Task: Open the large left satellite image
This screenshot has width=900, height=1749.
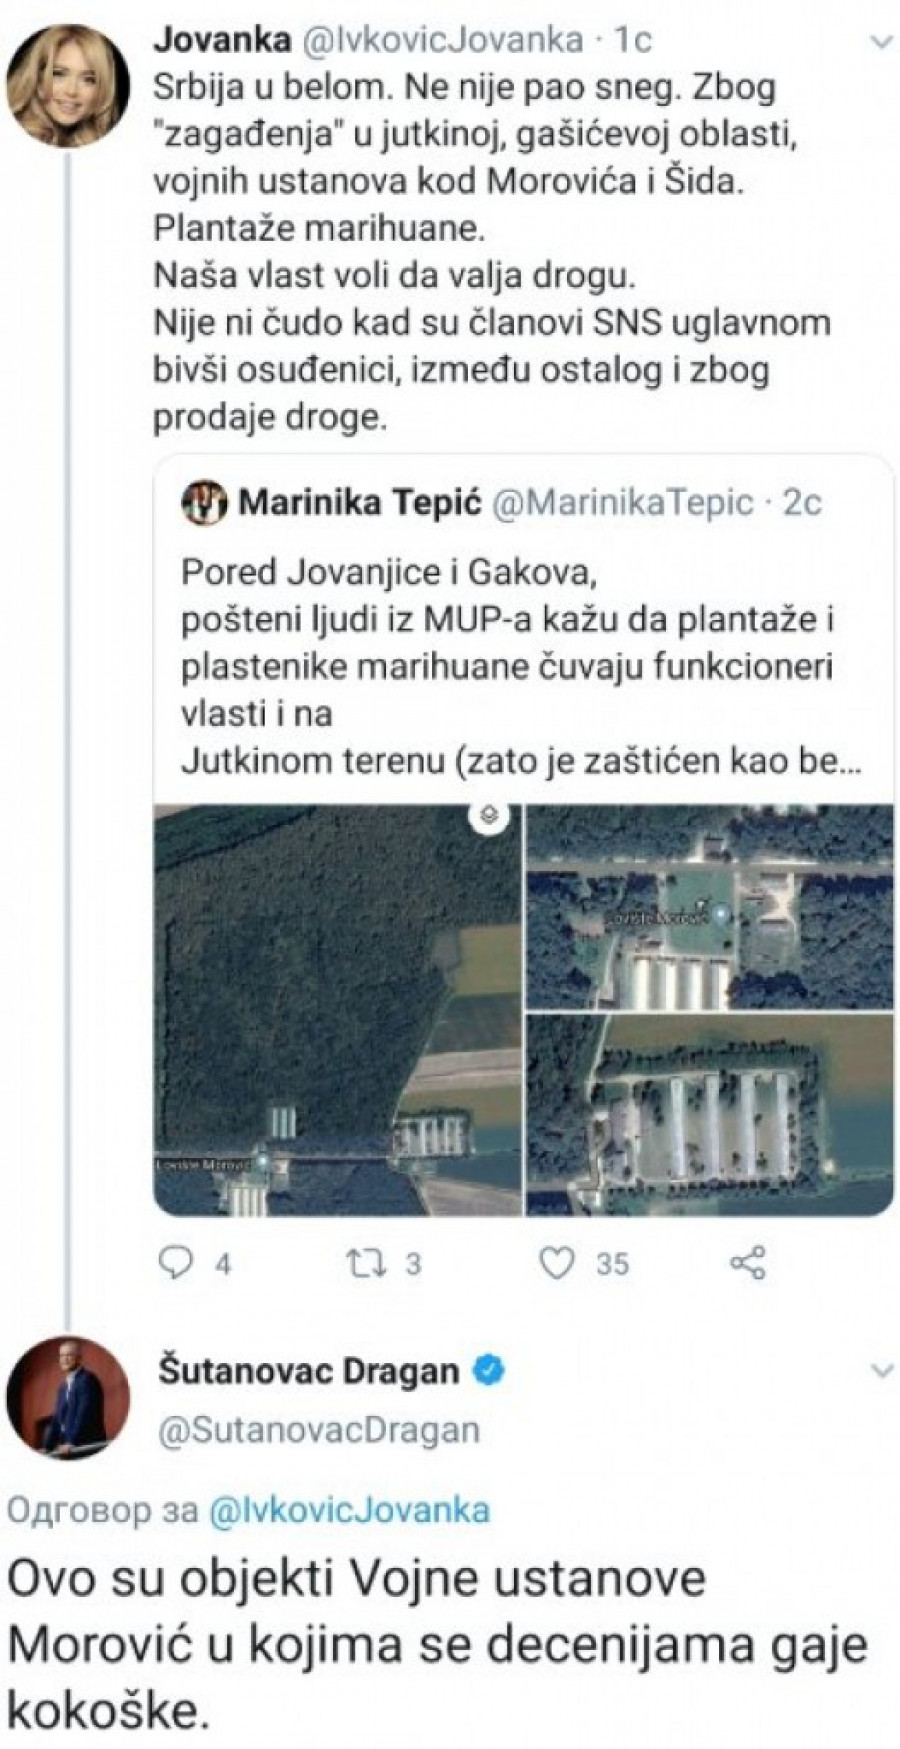Action: coord(336,1010)
